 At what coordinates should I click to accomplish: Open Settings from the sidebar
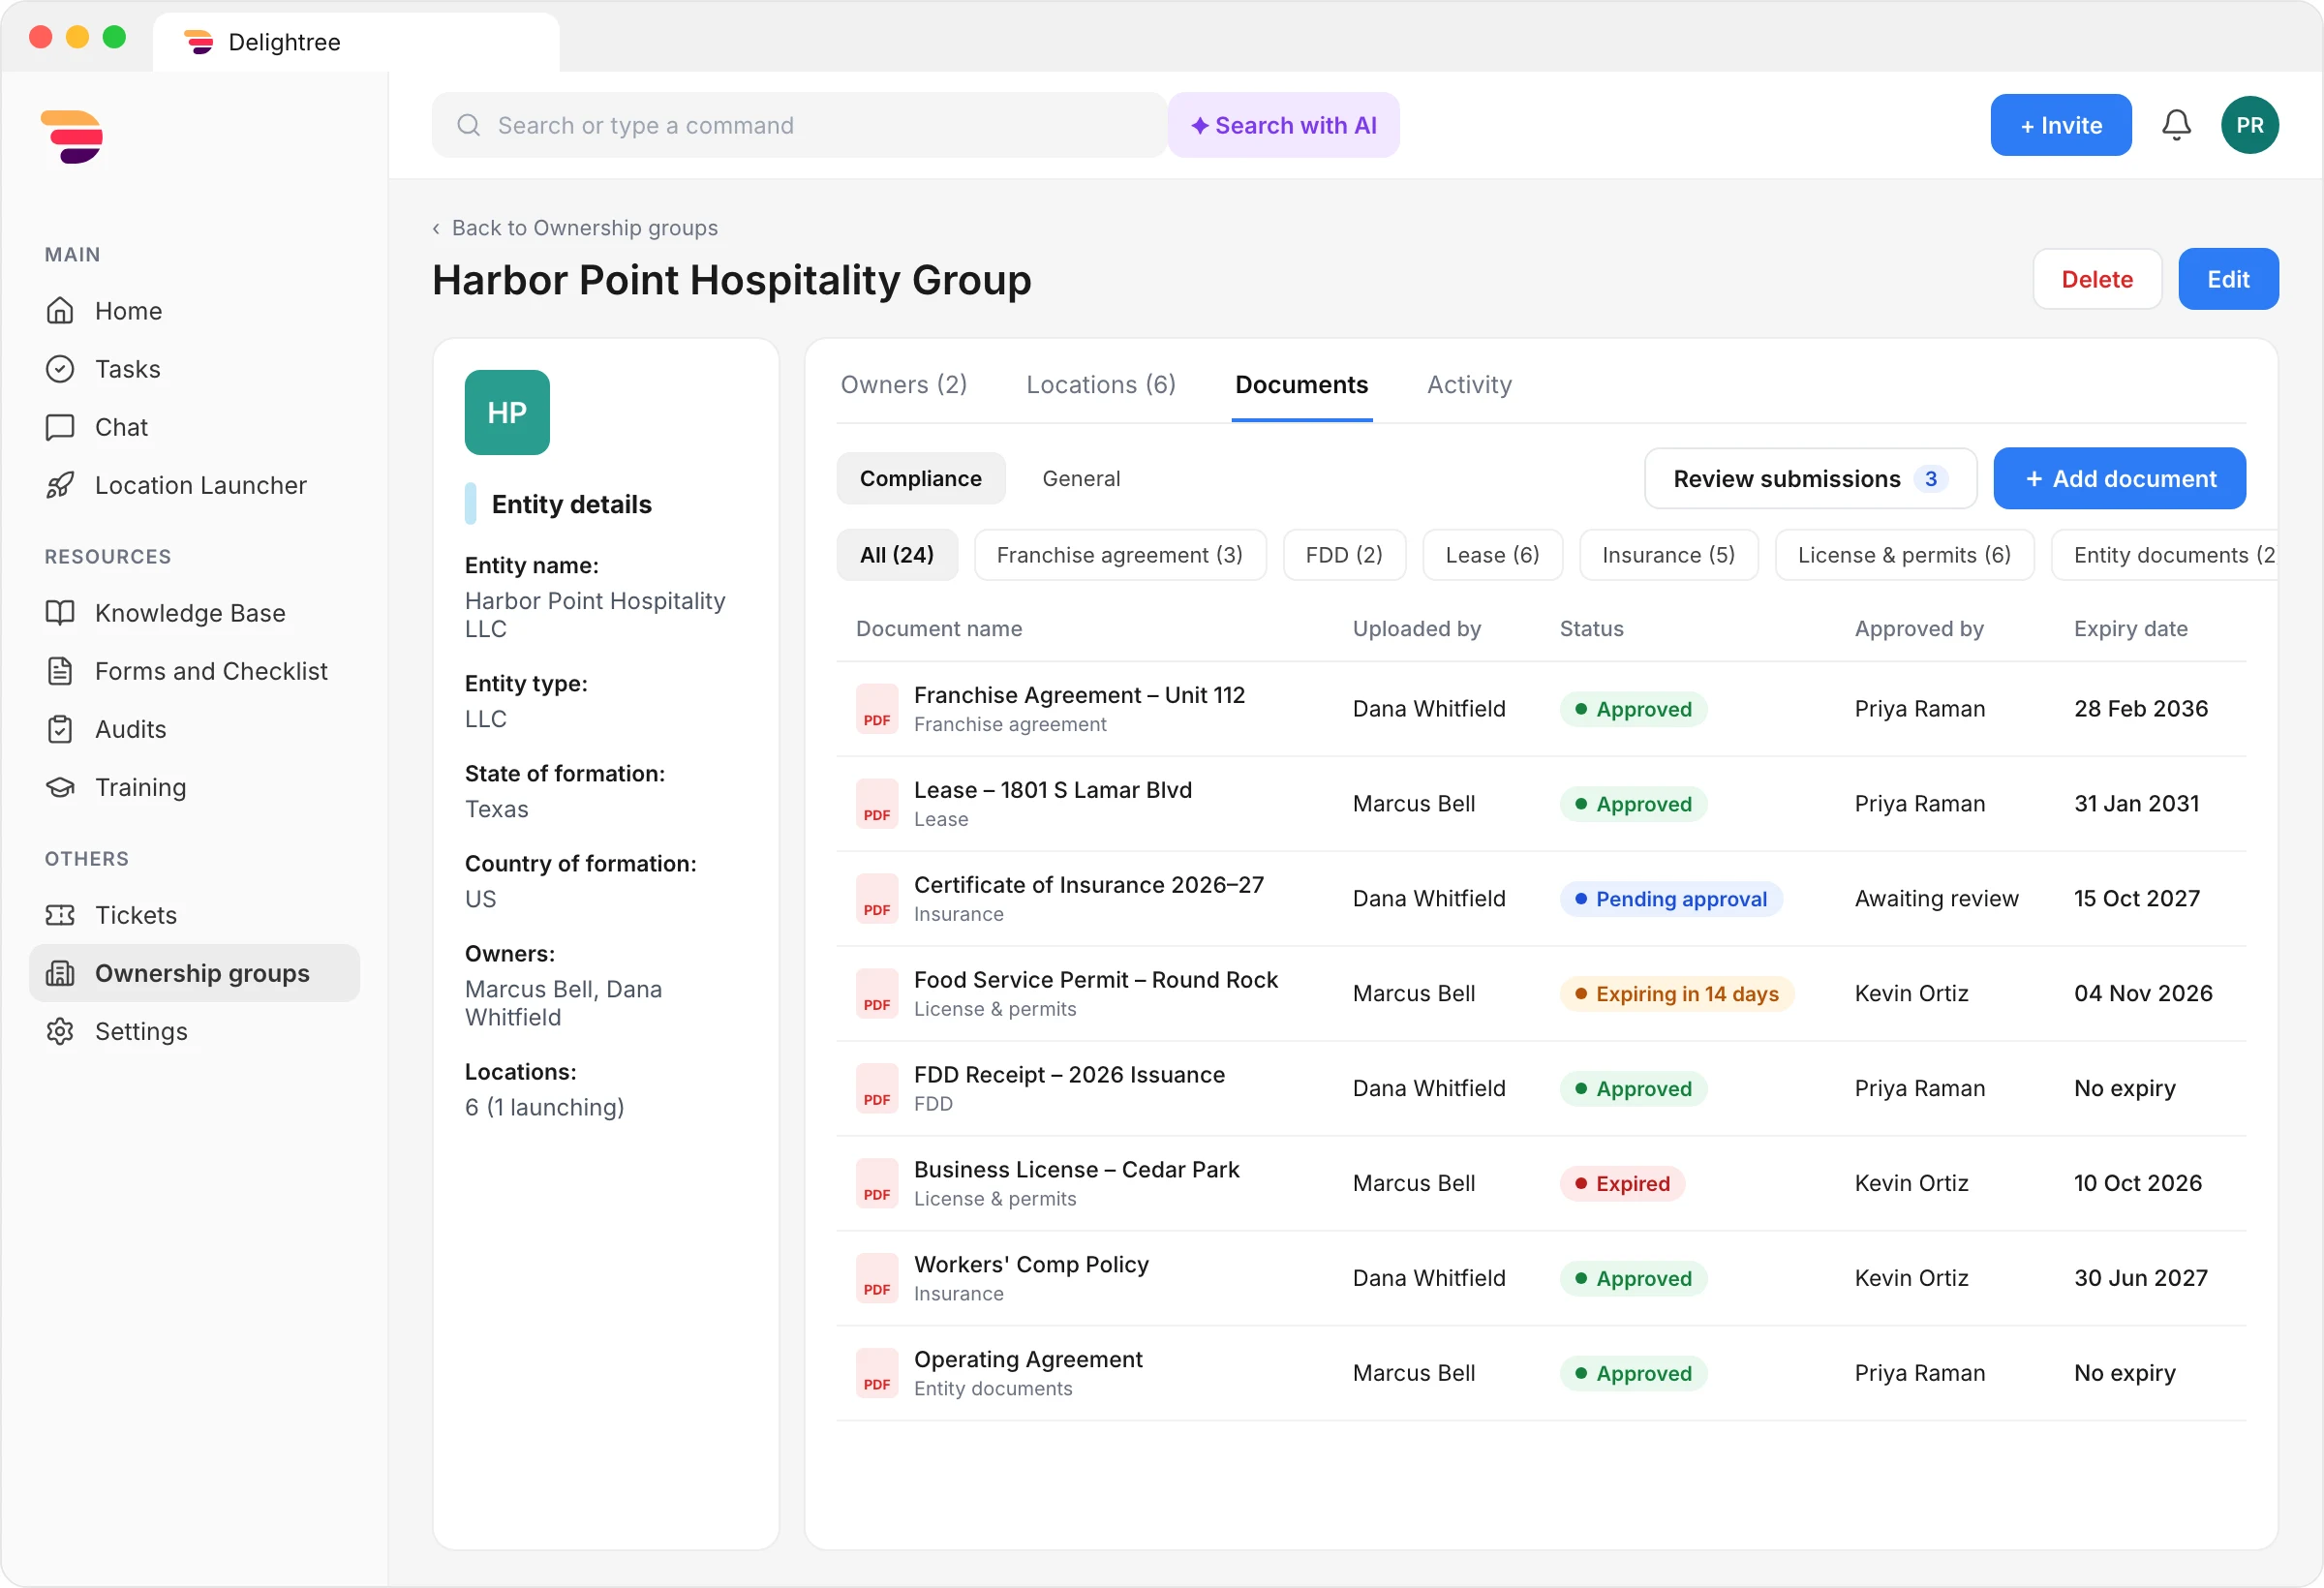click(x=195, y=1031)
